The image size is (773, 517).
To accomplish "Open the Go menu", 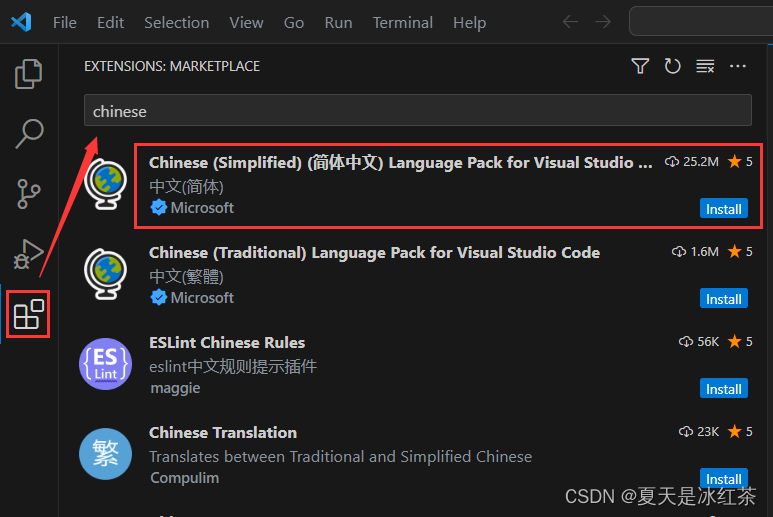I will (x=294, y=23).
